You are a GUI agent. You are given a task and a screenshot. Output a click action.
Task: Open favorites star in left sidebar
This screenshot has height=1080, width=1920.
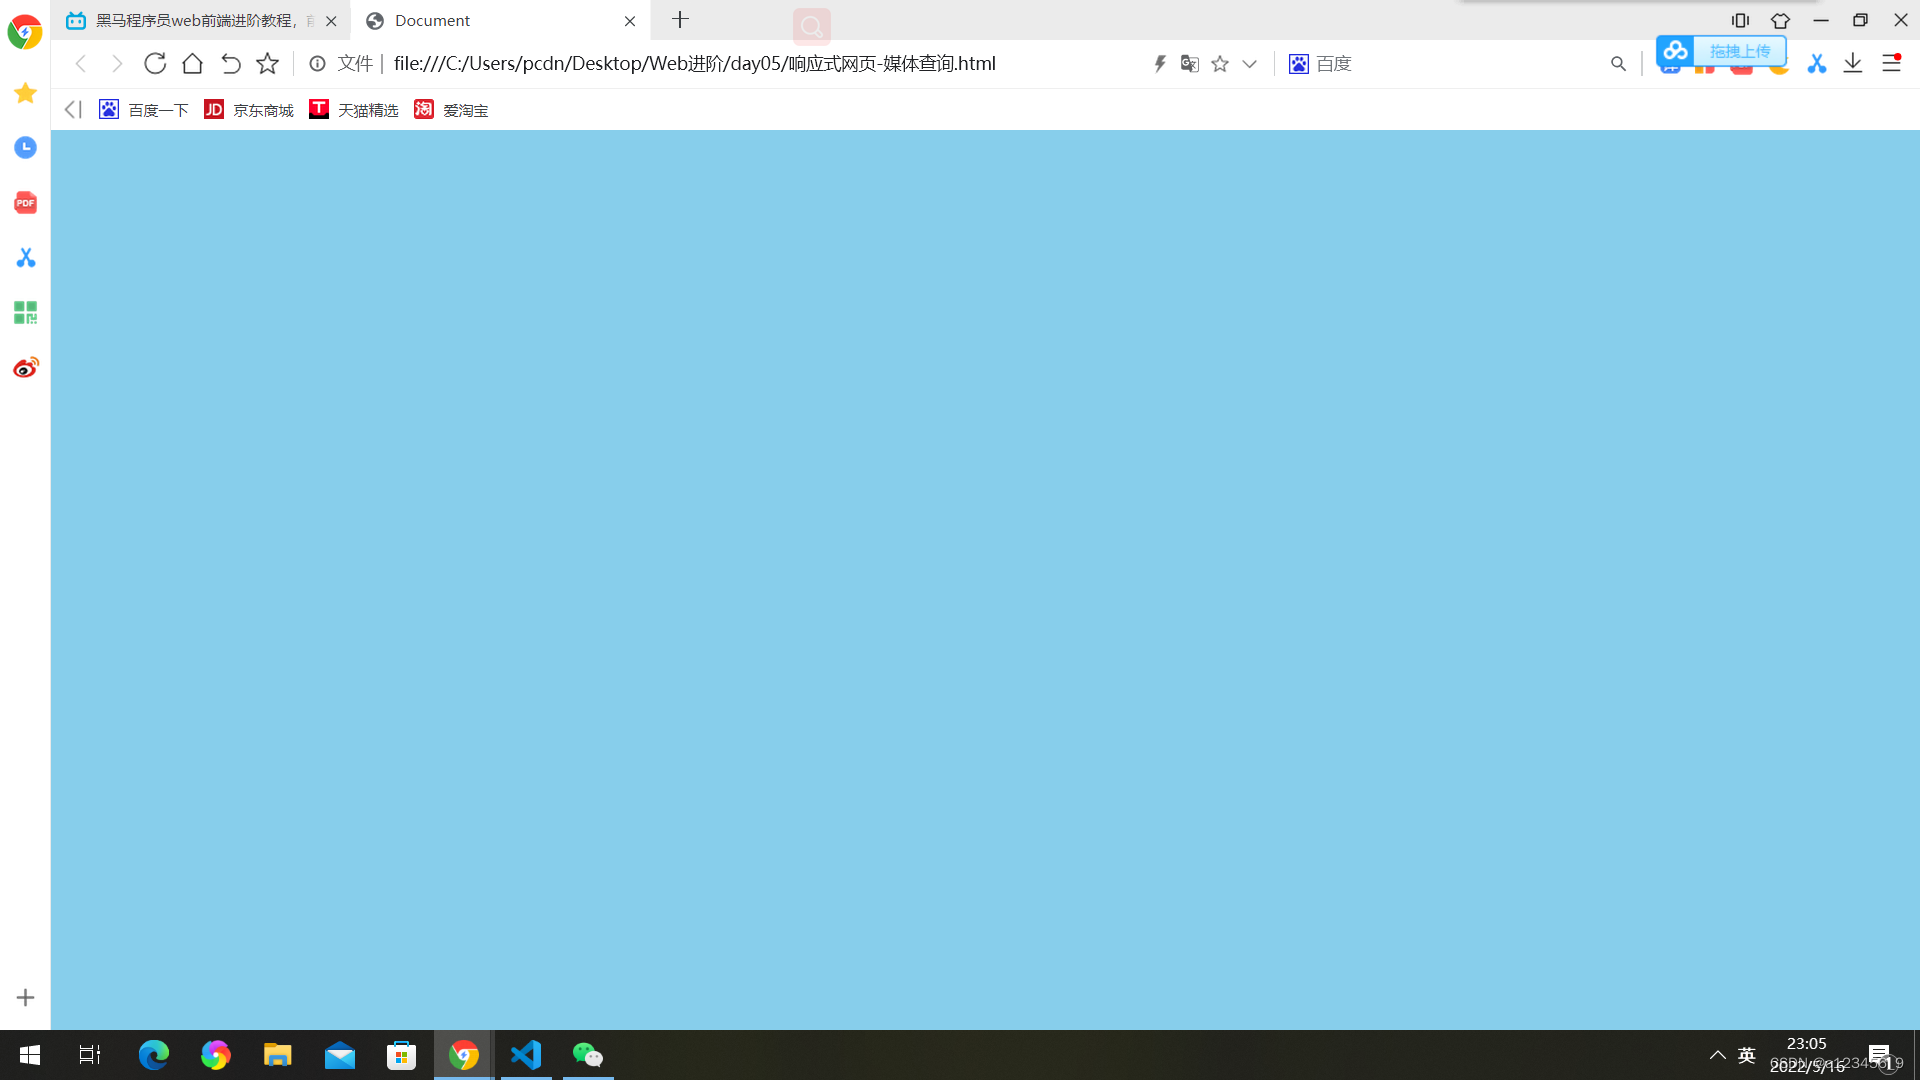pos(25,93)
